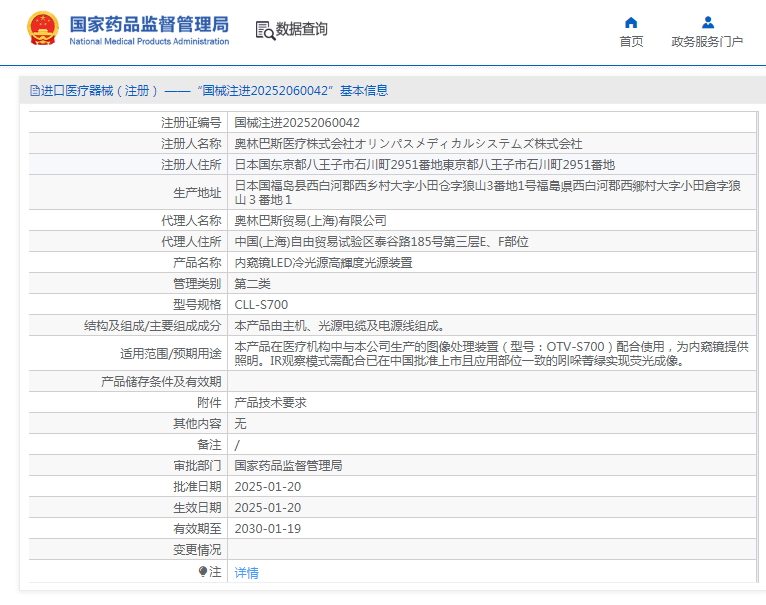Select the 第二类 category value

[x=253, y=283]
